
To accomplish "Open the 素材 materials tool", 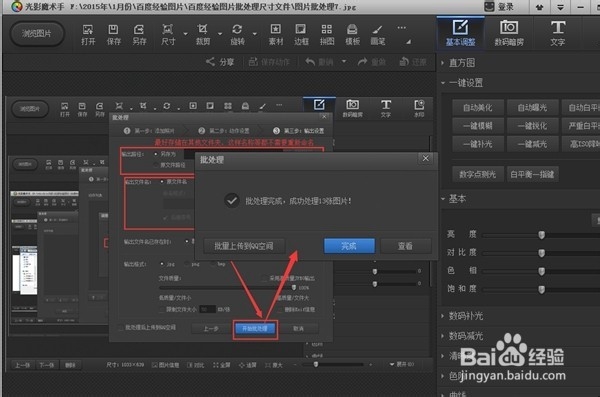I will (276, 34).
